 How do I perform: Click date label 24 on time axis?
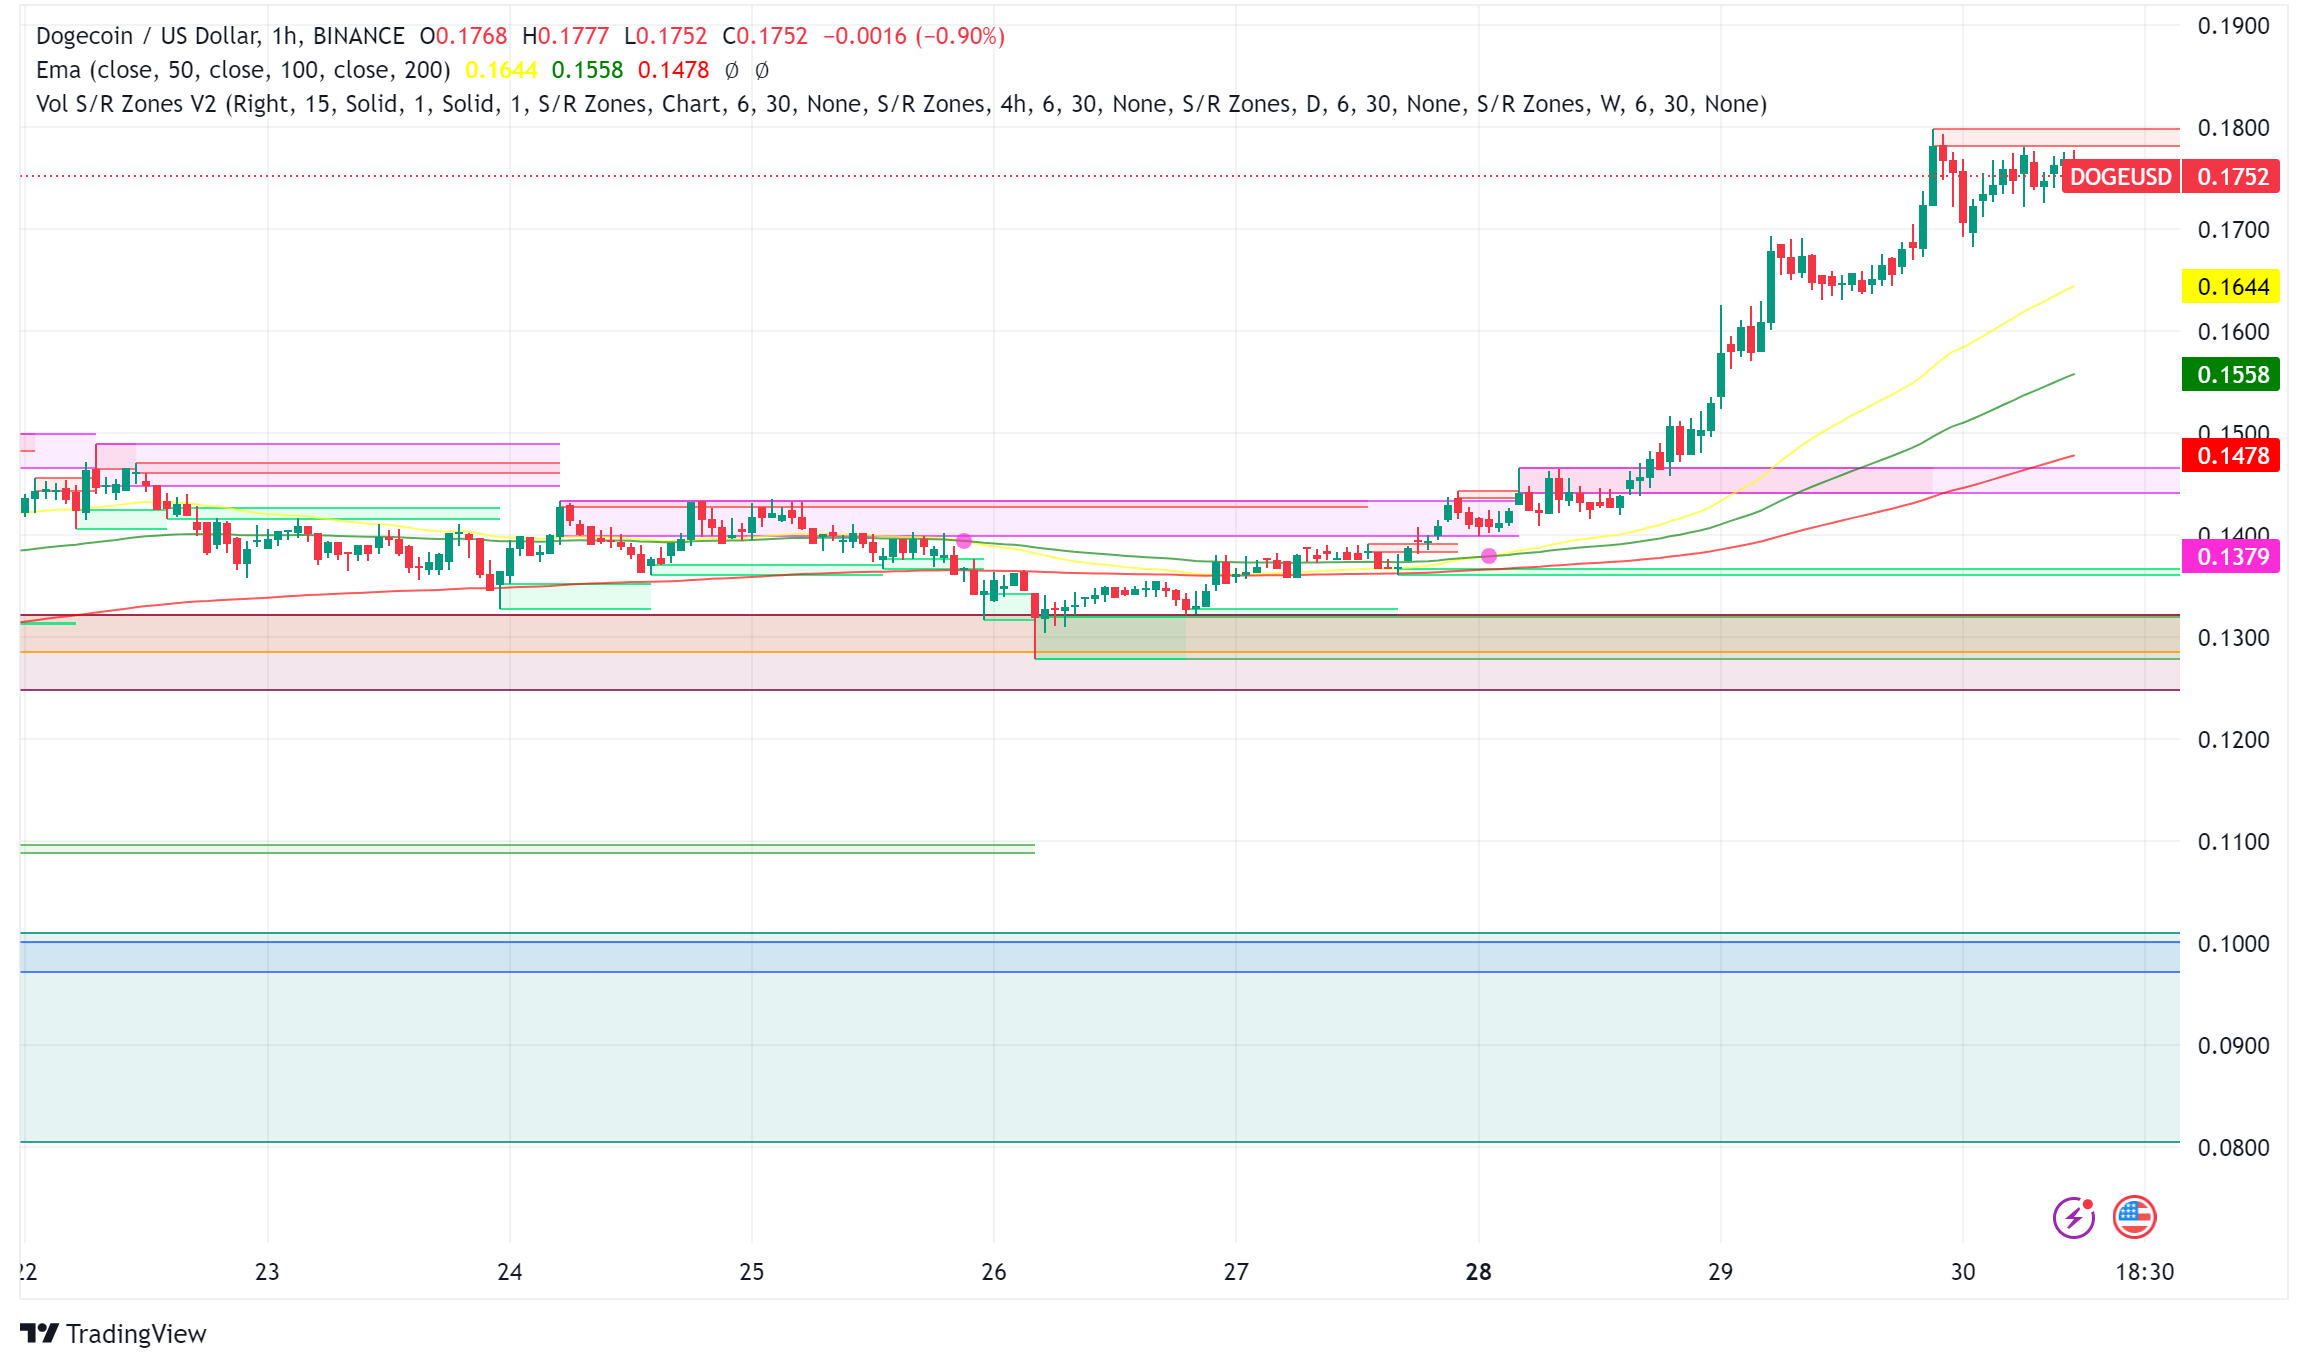(x=510, y=1272)
